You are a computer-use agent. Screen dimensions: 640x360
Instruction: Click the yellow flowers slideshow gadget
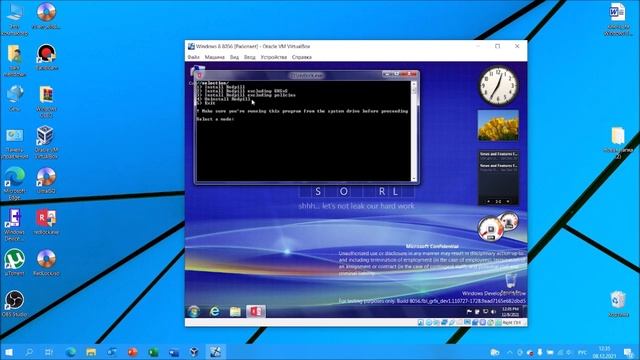pos(498,125)
